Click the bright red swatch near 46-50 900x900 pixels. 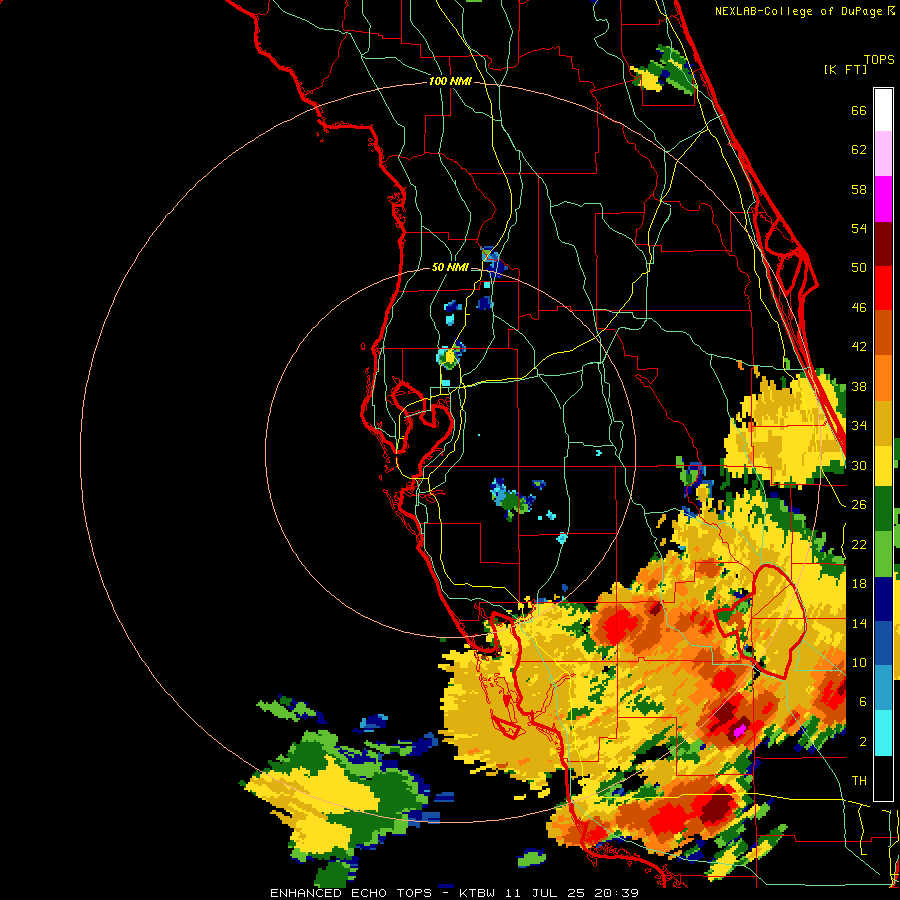tap(883, 288)
